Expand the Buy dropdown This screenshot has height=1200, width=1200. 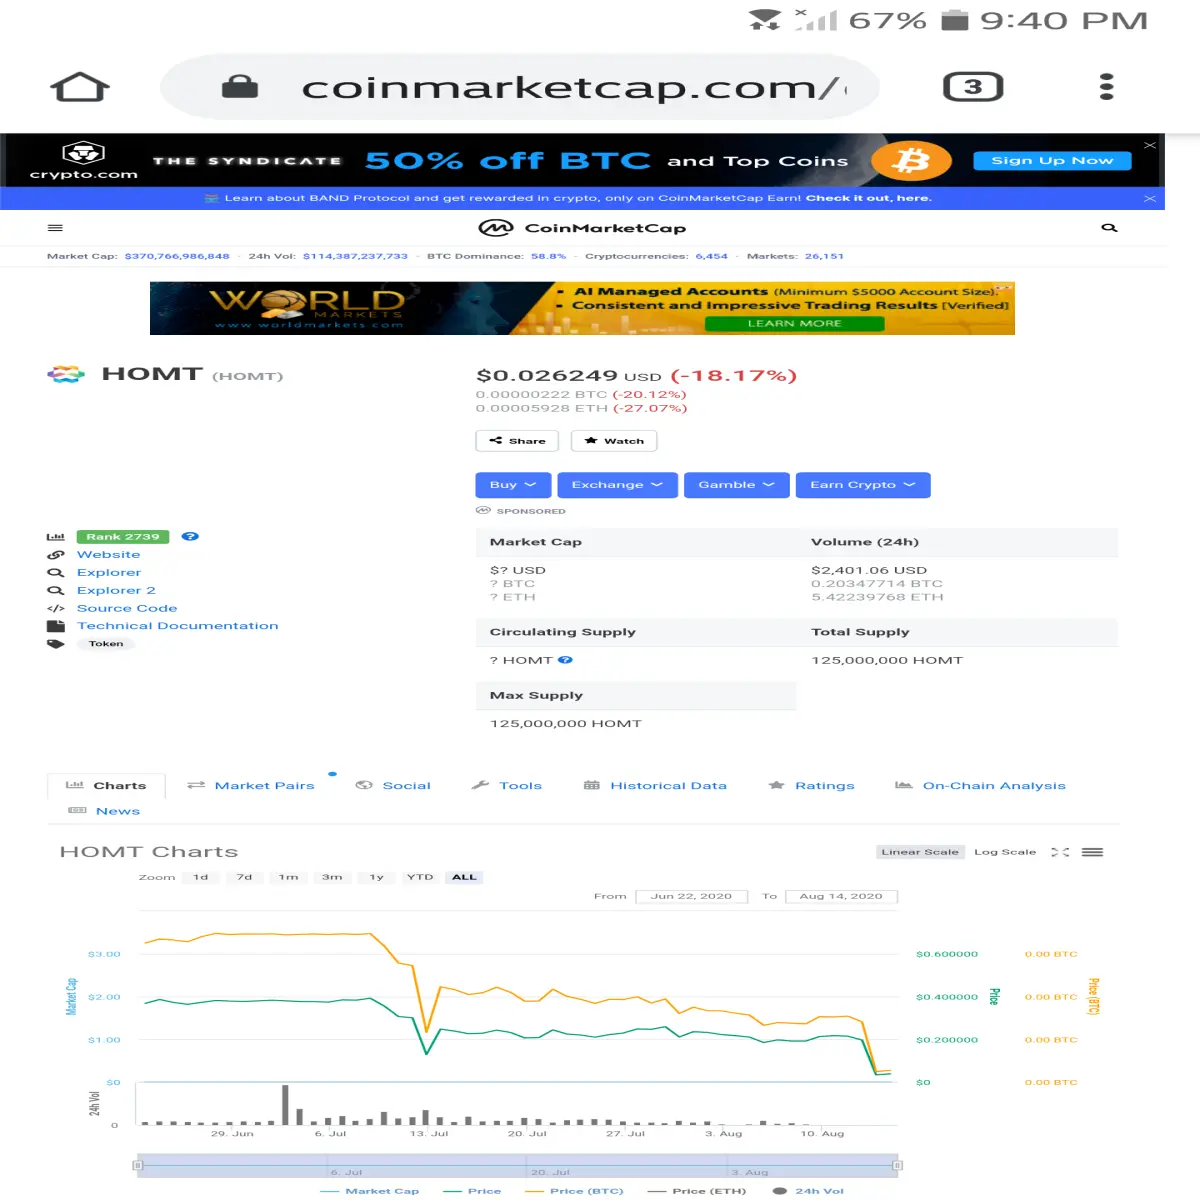[513, 485]
